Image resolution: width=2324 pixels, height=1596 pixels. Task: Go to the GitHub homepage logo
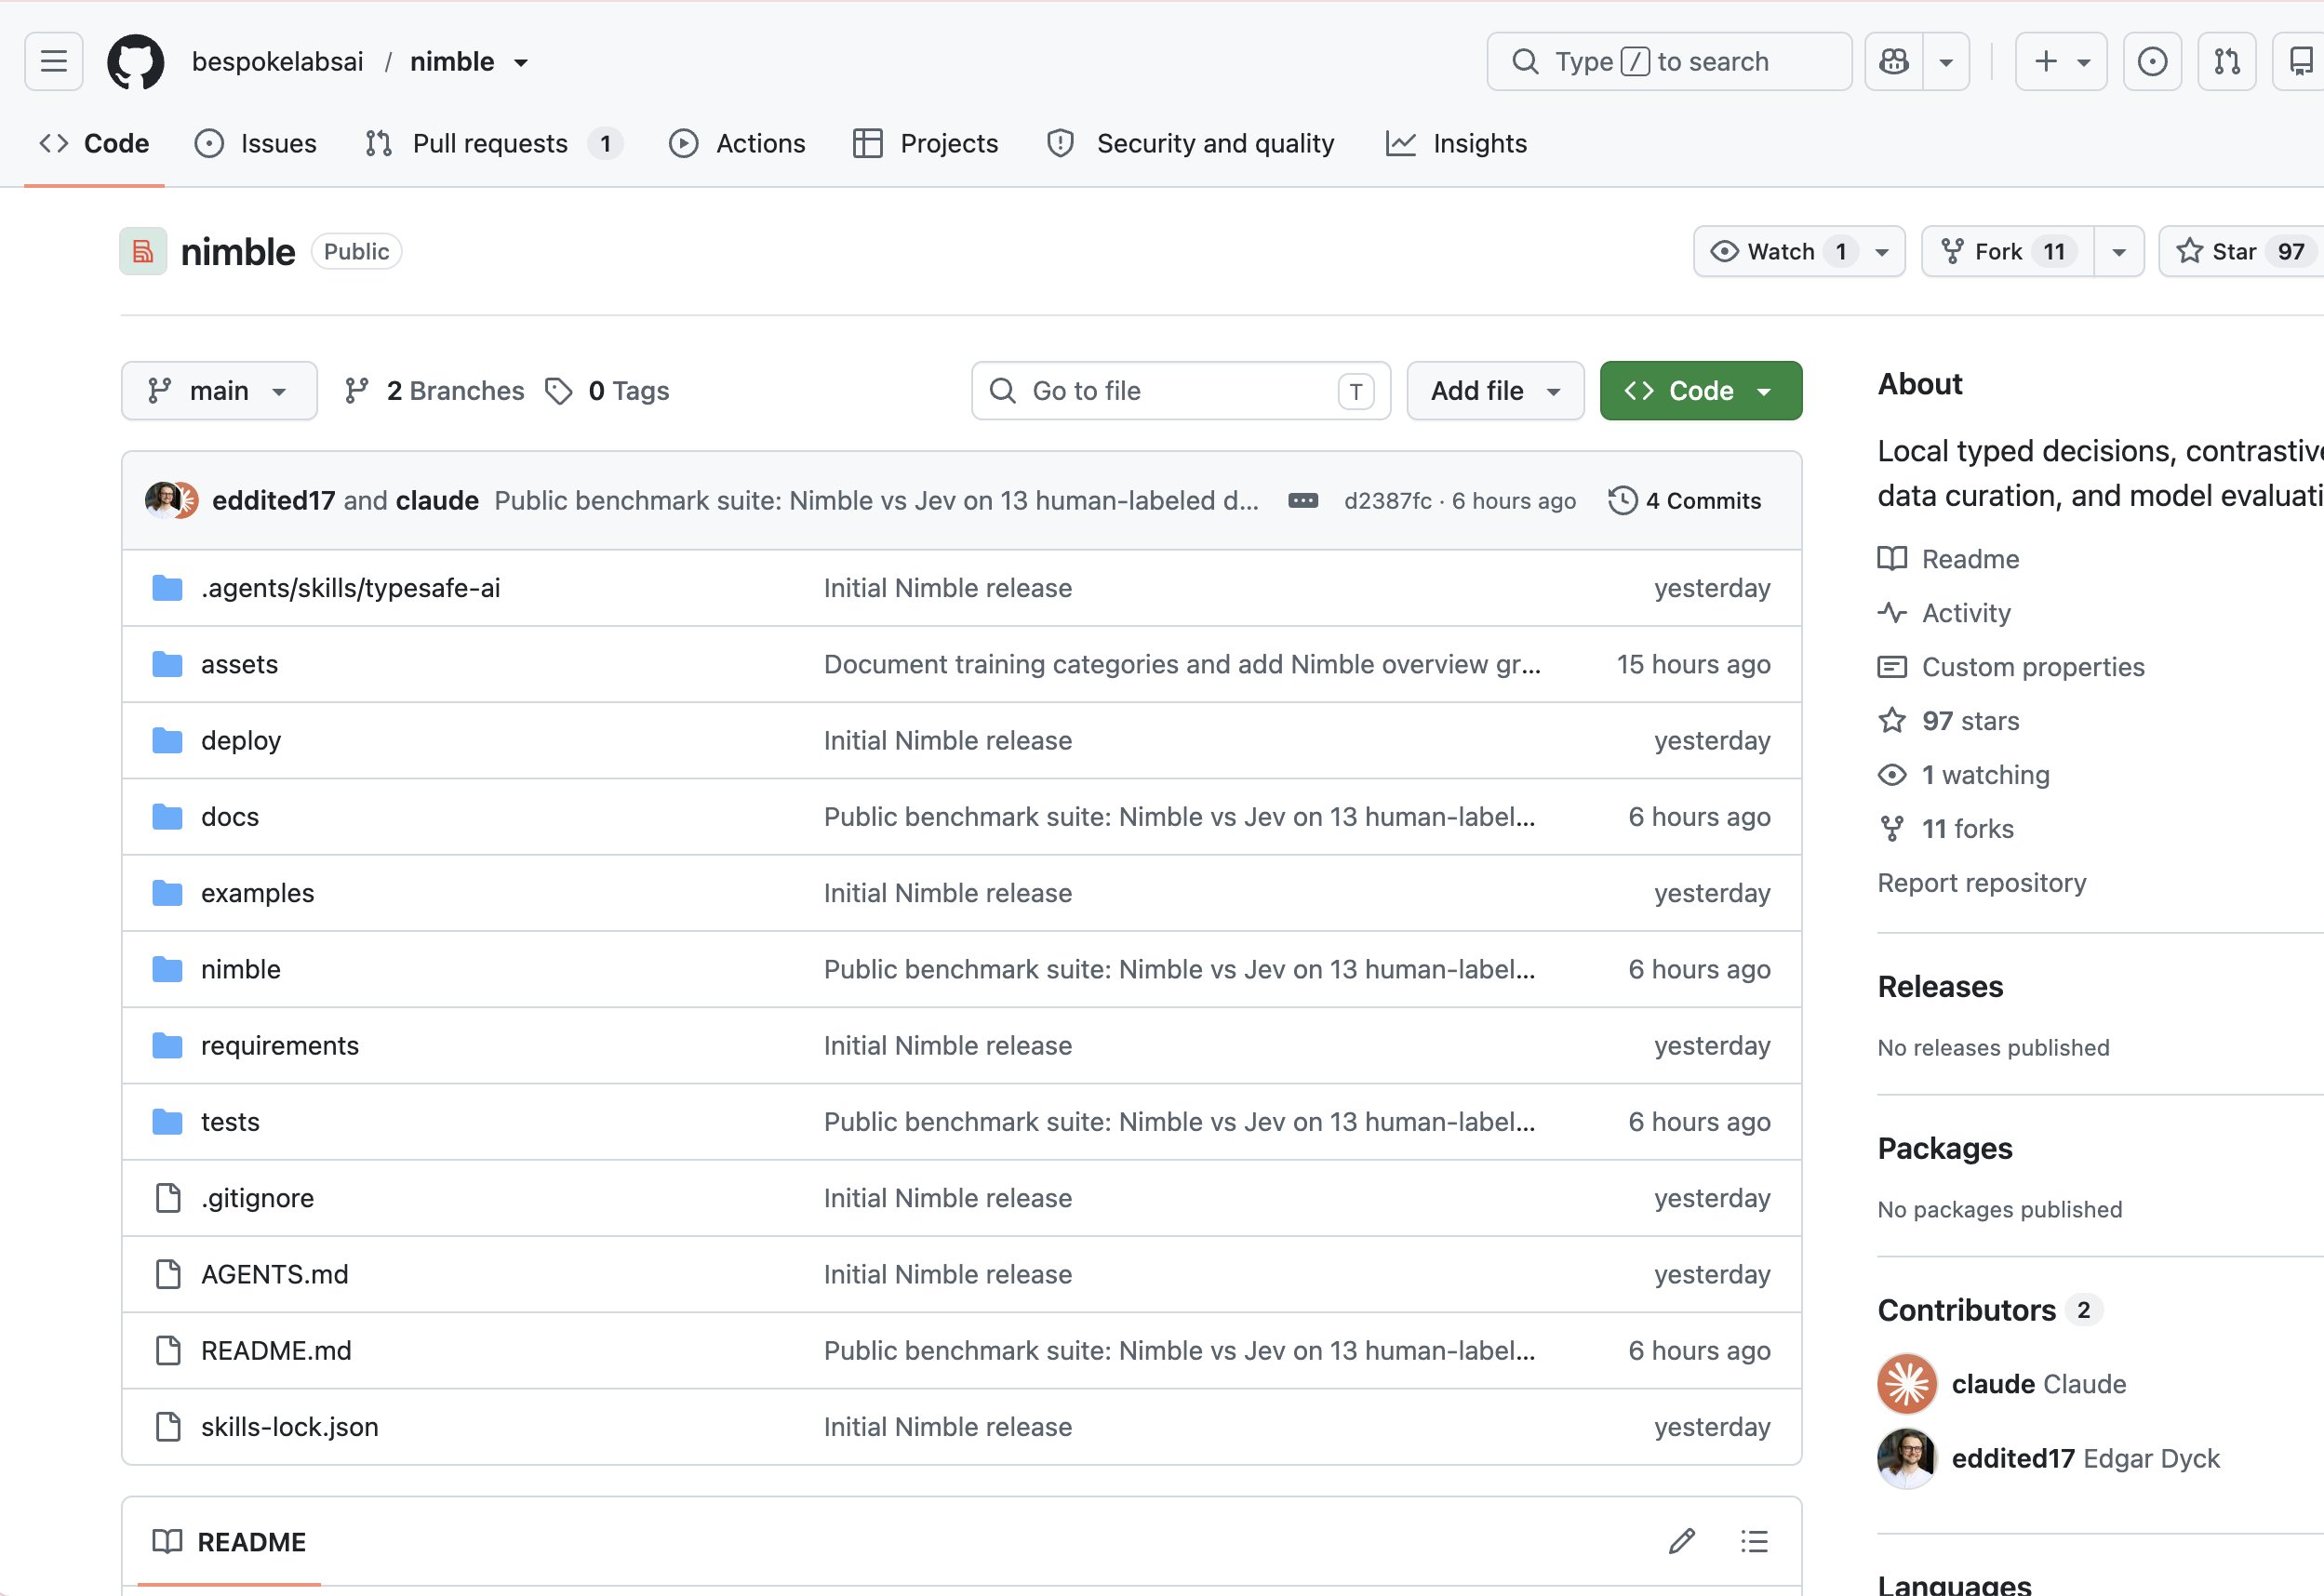pos(136,62)
